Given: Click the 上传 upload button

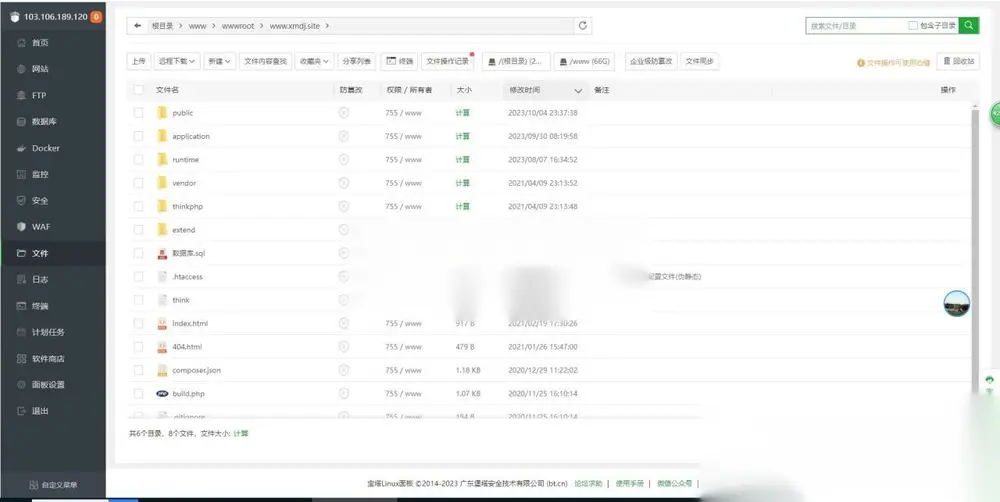Looking at the screenshot, I should coord(138,61).
